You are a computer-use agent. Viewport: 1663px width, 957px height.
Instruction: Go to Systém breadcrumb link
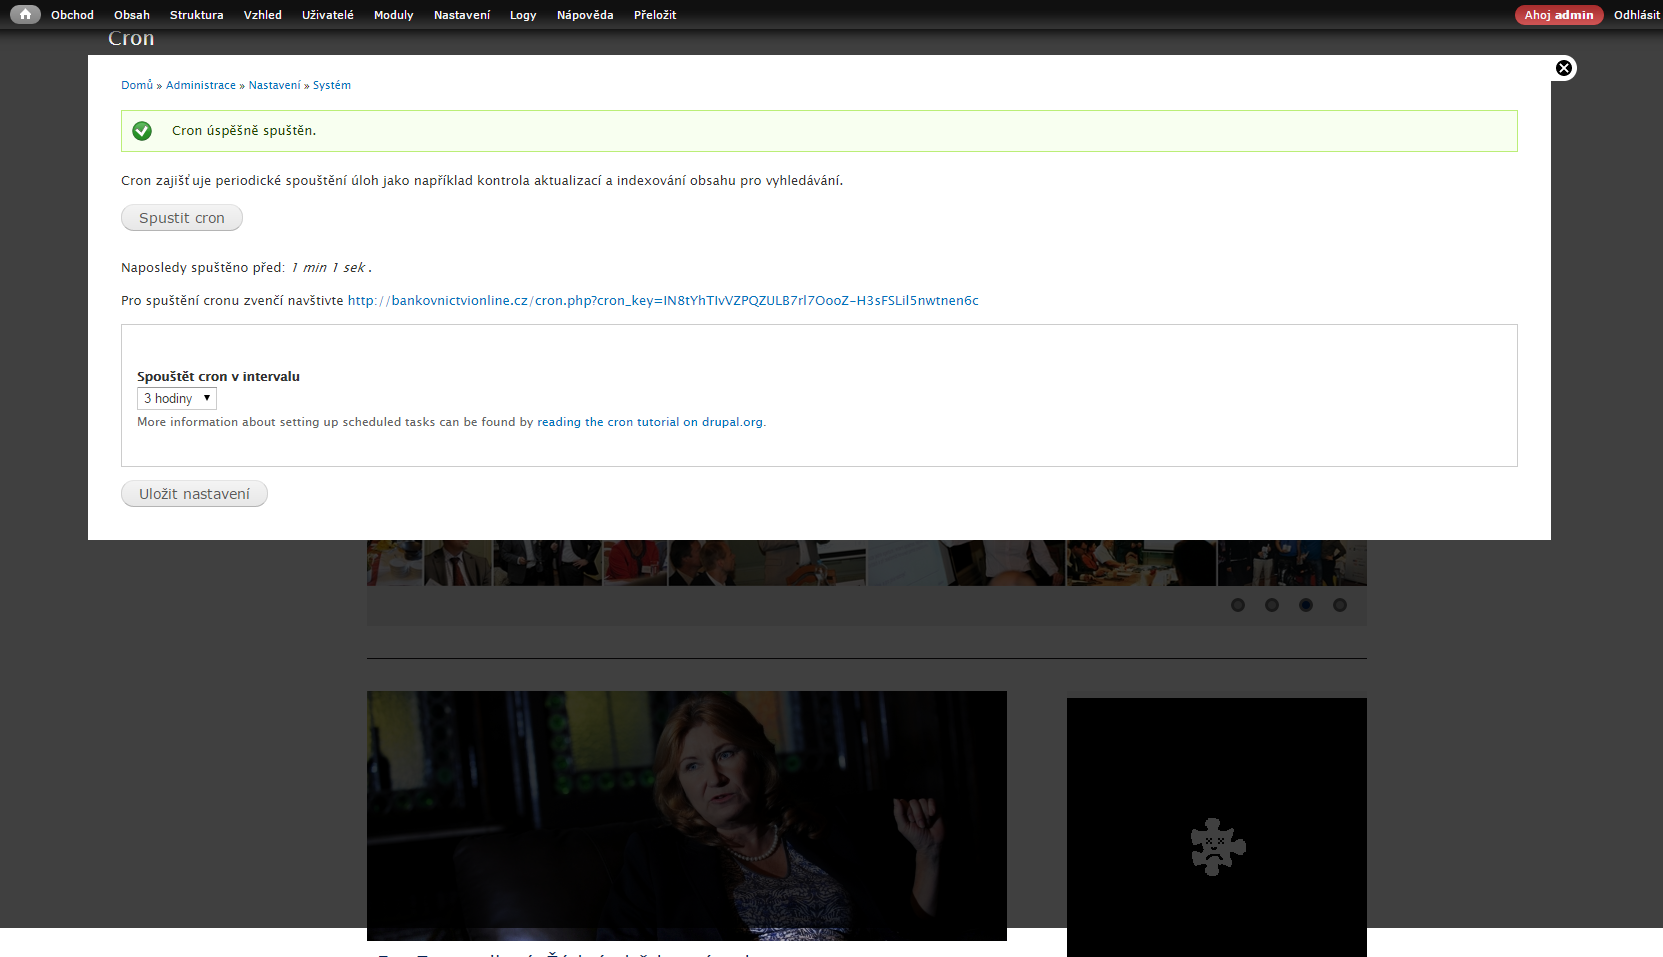332,85
